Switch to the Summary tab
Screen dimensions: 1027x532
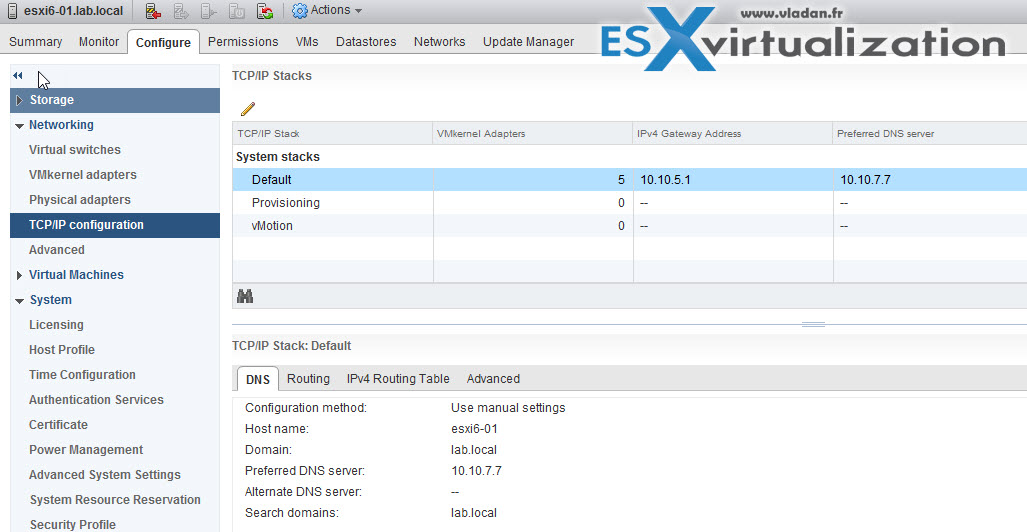(35, 42)
